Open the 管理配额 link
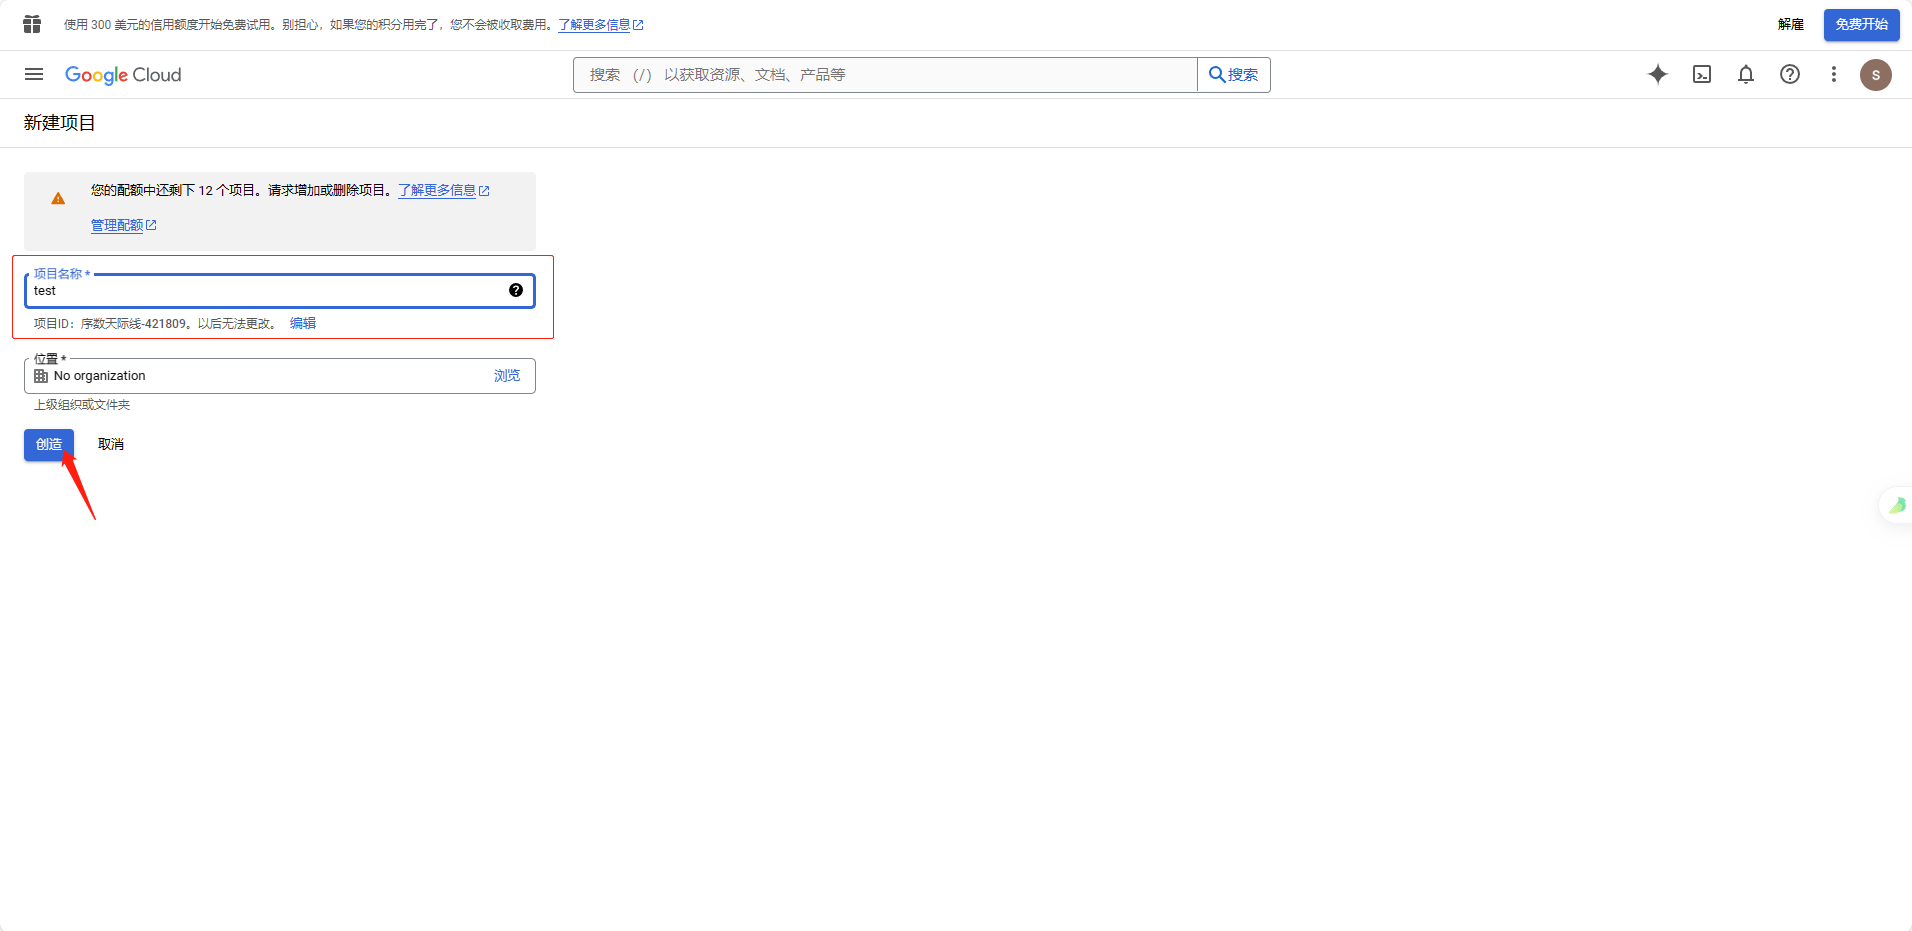This screenshot has height=931, width=1912. (124, 225)
